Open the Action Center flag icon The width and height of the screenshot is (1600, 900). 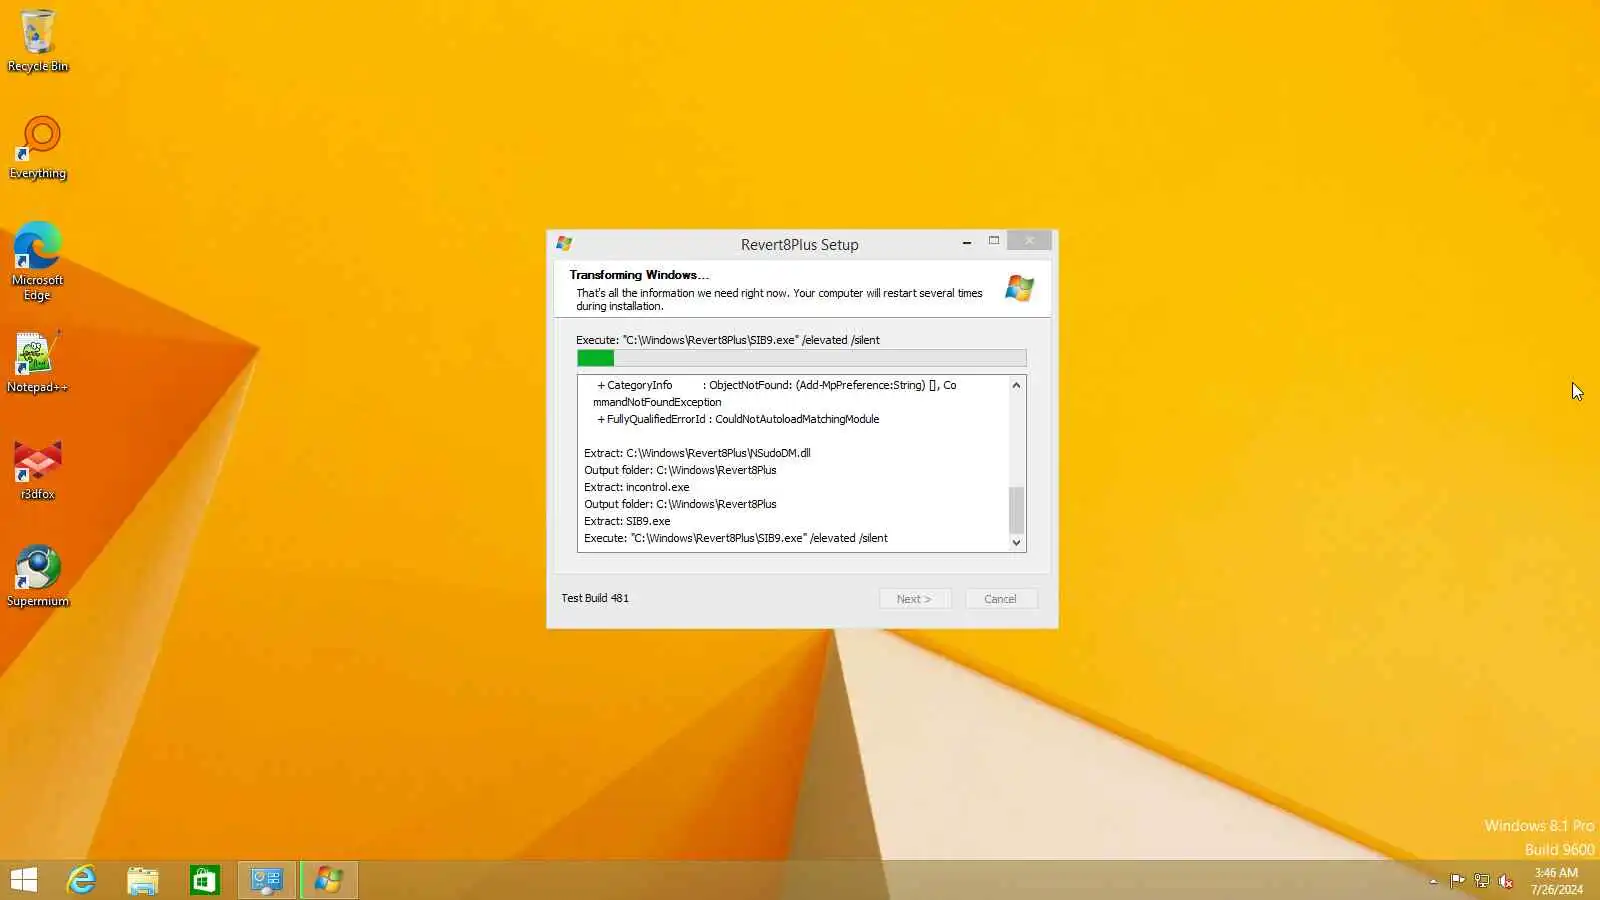click(1457, 881)
